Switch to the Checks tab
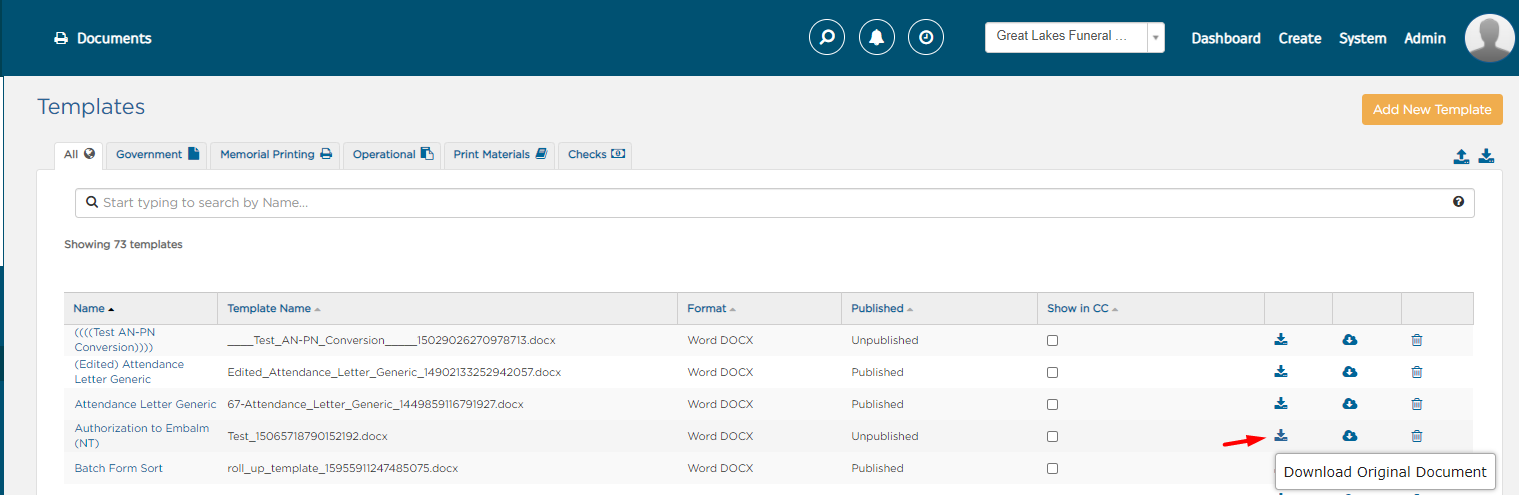Viewport: 1519px width, 495px height. (596, 154)
